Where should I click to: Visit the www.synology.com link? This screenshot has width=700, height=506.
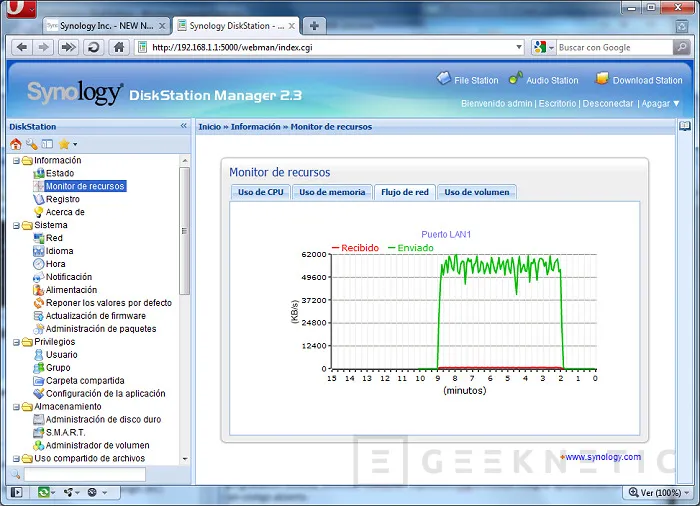[603, 457]
